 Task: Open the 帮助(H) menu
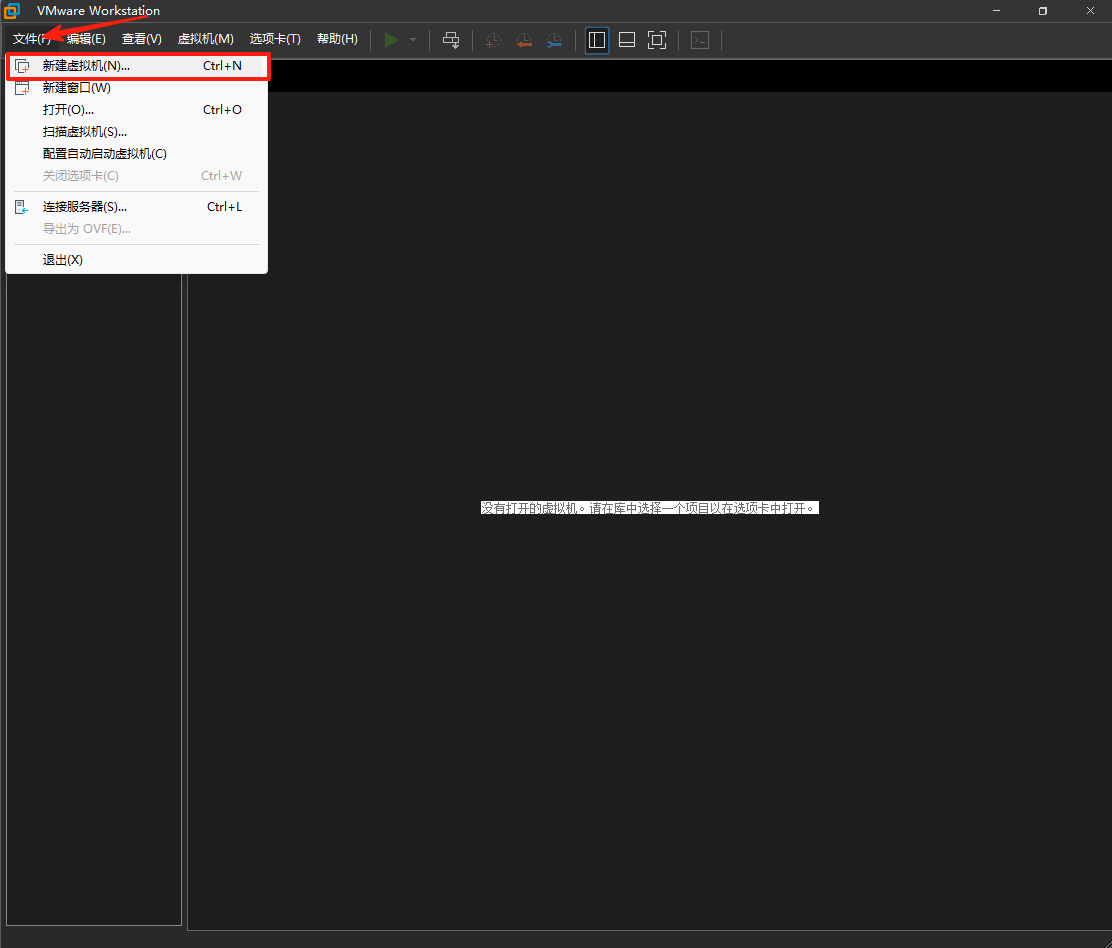[338, 39]
